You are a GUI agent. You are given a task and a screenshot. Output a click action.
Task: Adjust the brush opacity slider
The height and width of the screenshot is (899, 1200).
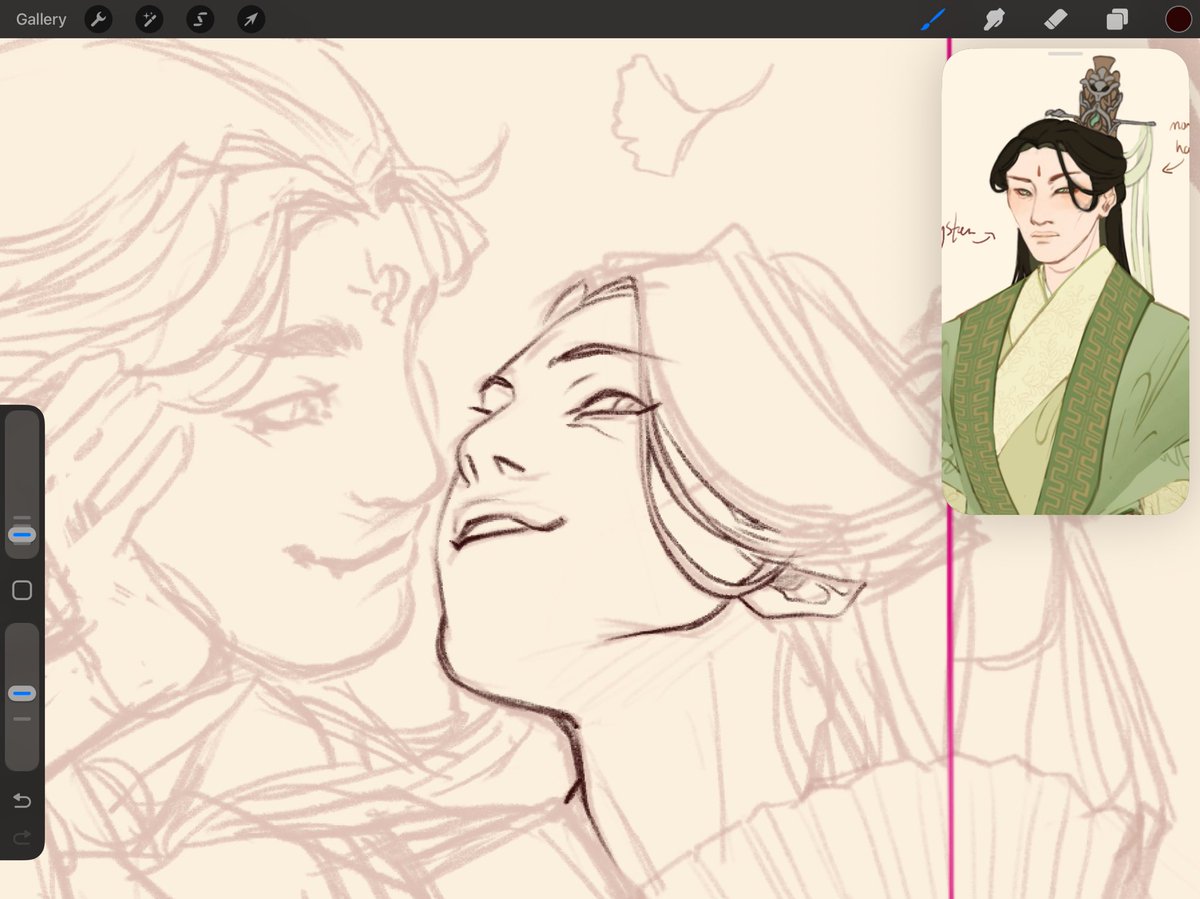21,692
